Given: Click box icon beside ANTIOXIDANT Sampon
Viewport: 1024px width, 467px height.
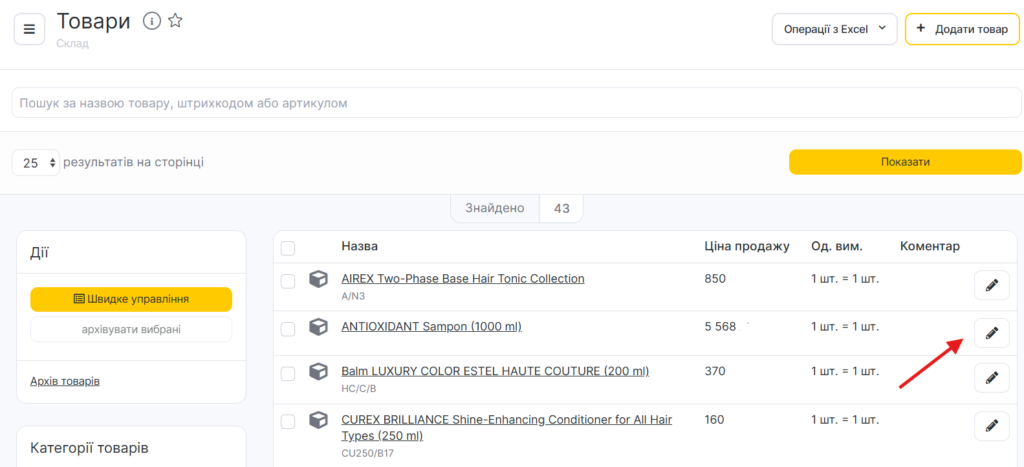Looking at the screenshot, I should (x=318, y=327).
